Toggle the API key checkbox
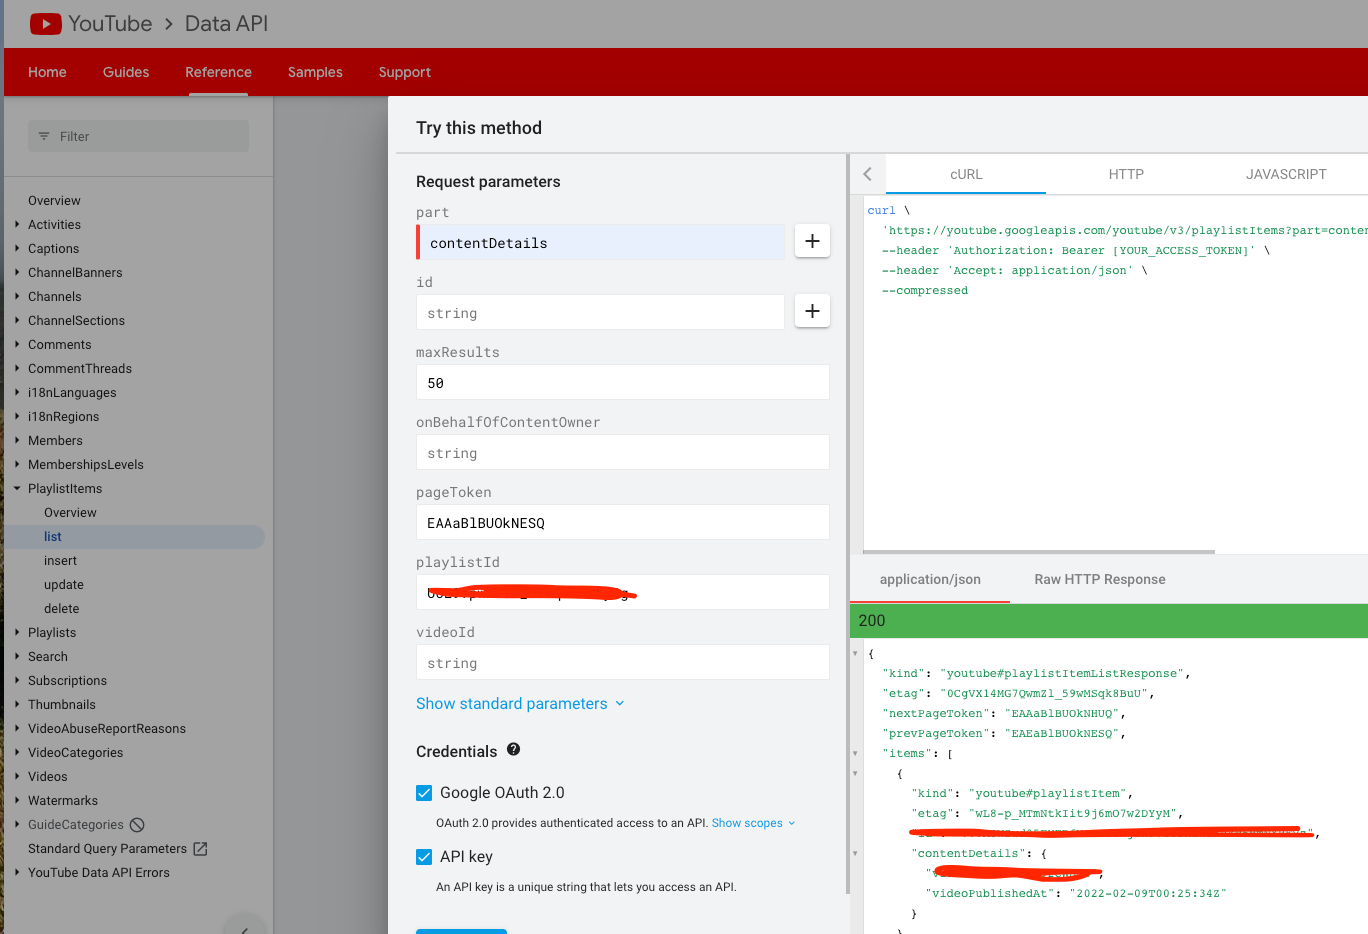Screen dimensions: 1368x934 click(424, 857)
